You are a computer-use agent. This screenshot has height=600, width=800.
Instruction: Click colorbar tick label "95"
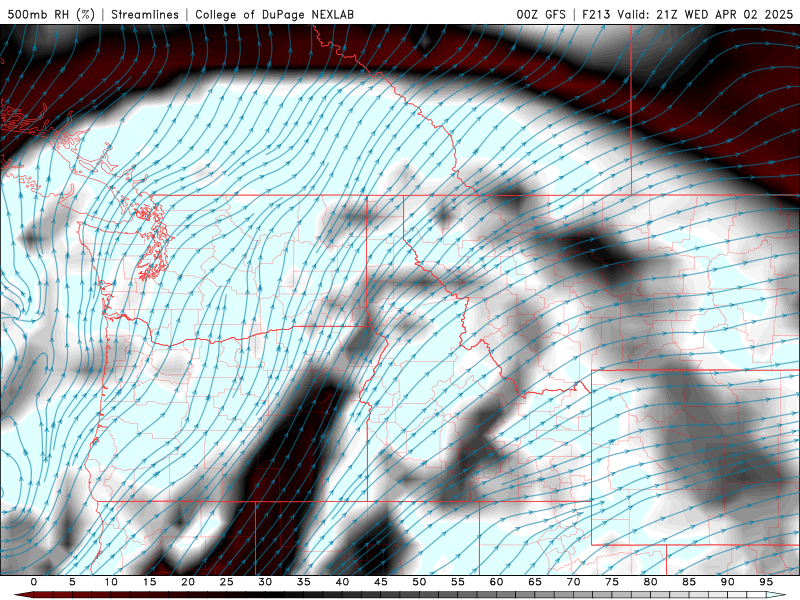tap(766, 582)
